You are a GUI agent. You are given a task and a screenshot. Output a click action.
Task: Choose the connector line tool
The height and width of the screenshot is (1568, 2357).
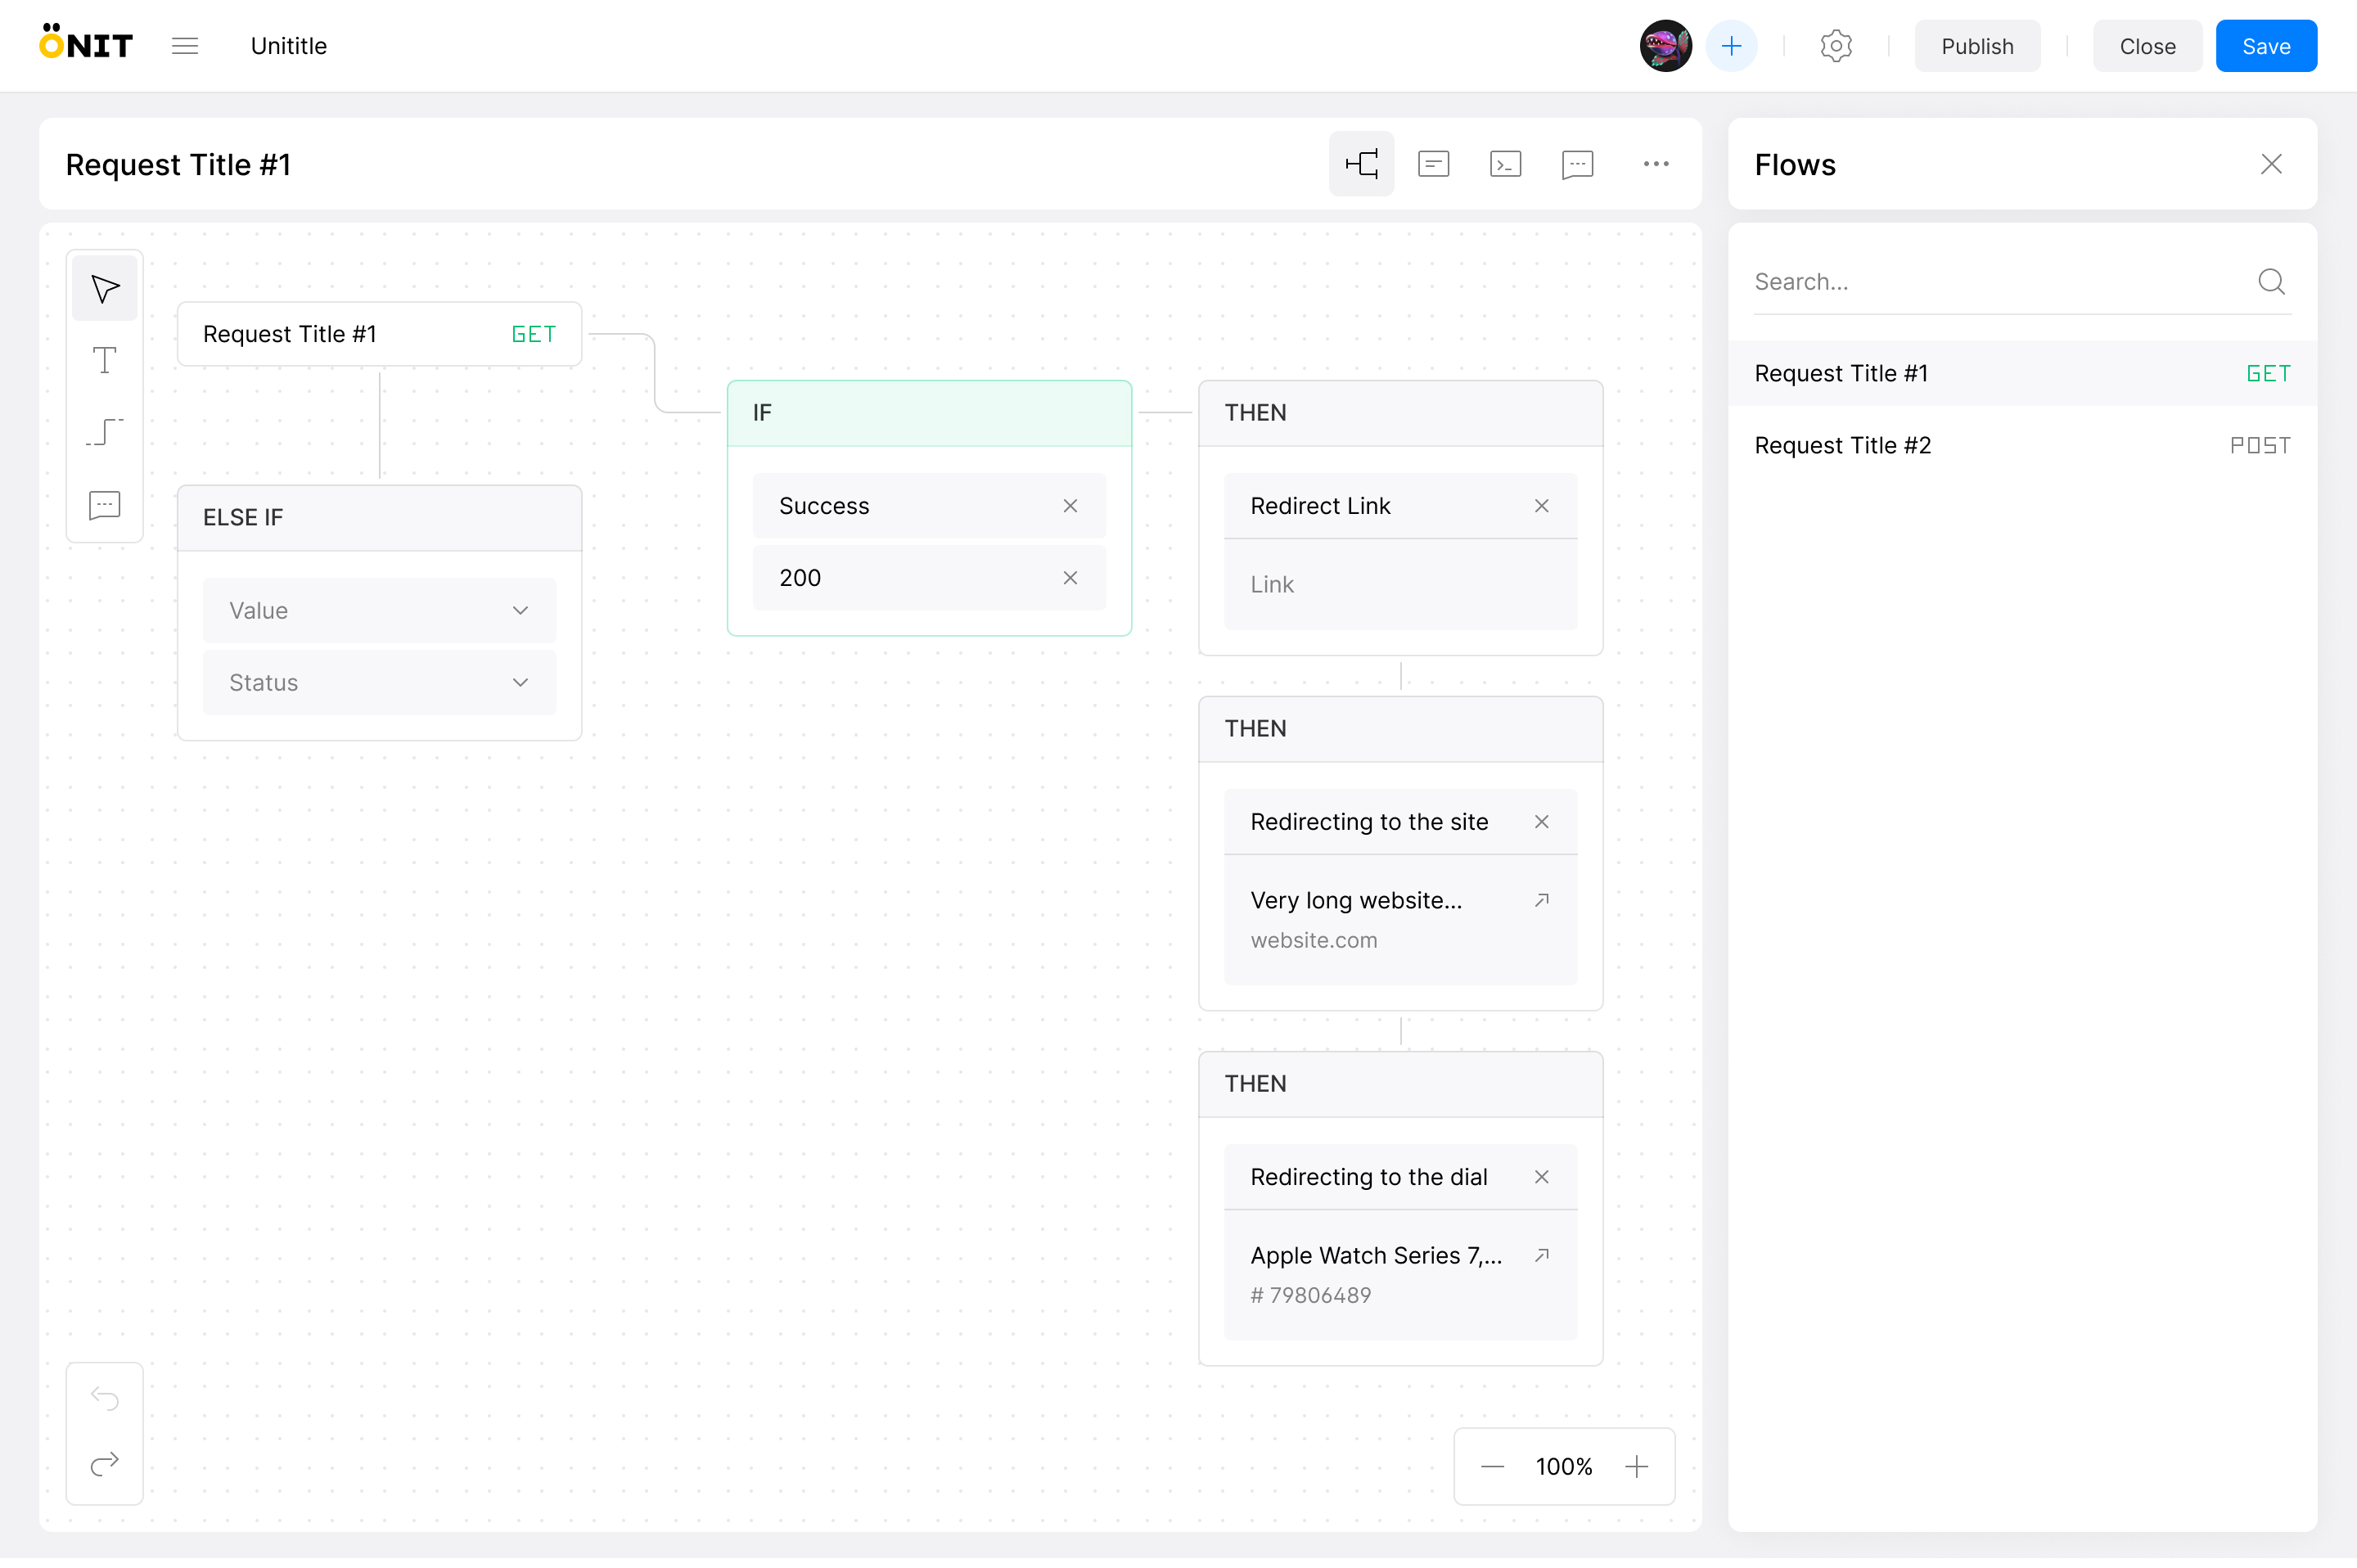tap(104, 432)
